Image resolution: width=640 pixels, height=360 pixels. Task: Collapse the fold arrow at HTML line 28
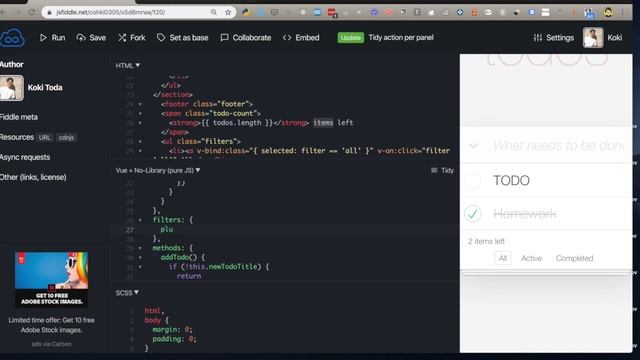pyautogui.click(x=140, y=142)
